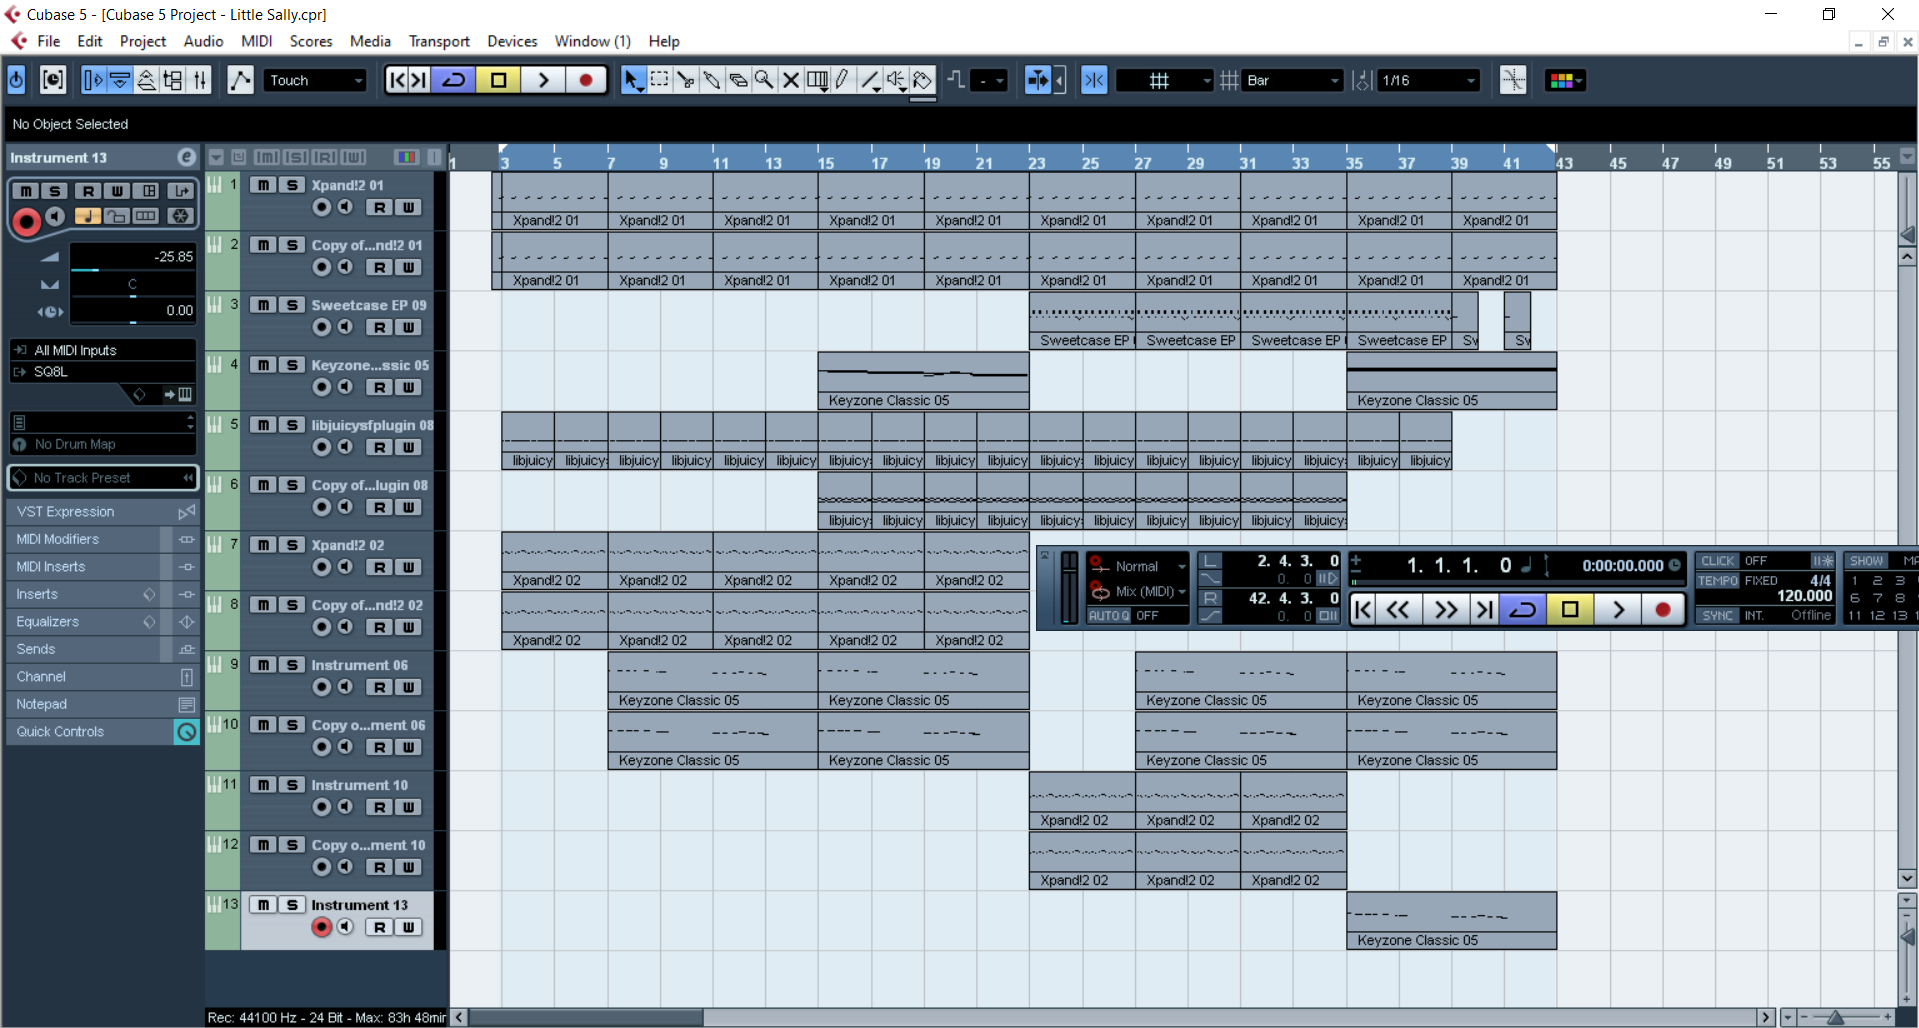Click Edit Instrument 'e' button in inspector header
Image resolution: width=1919 pixels, height=1028 pixels.
pyautogui.click(x=186, y=157)
